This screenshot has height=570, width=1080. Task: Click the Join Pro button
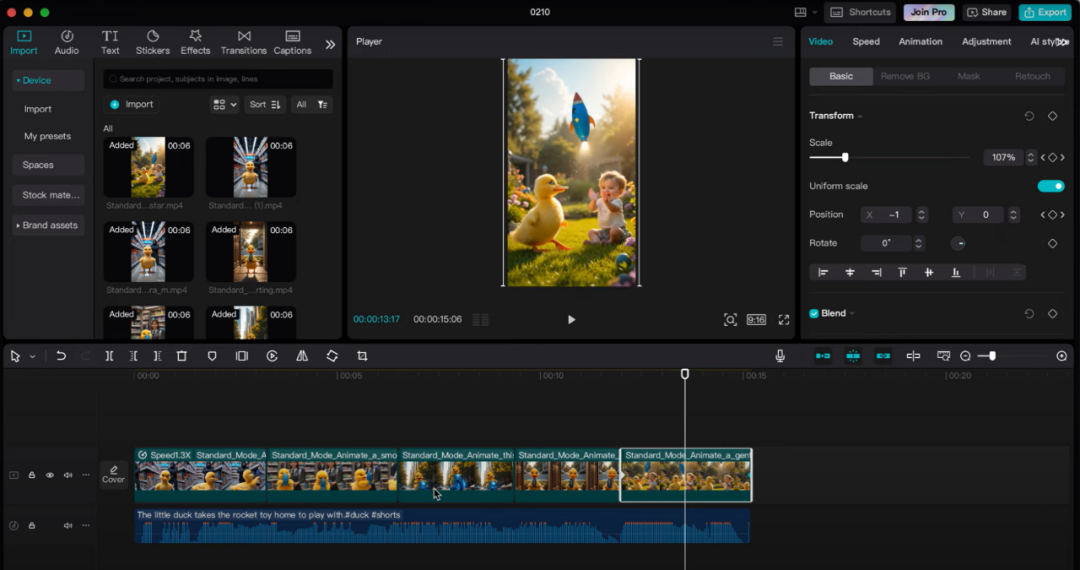tap(929, 12)
